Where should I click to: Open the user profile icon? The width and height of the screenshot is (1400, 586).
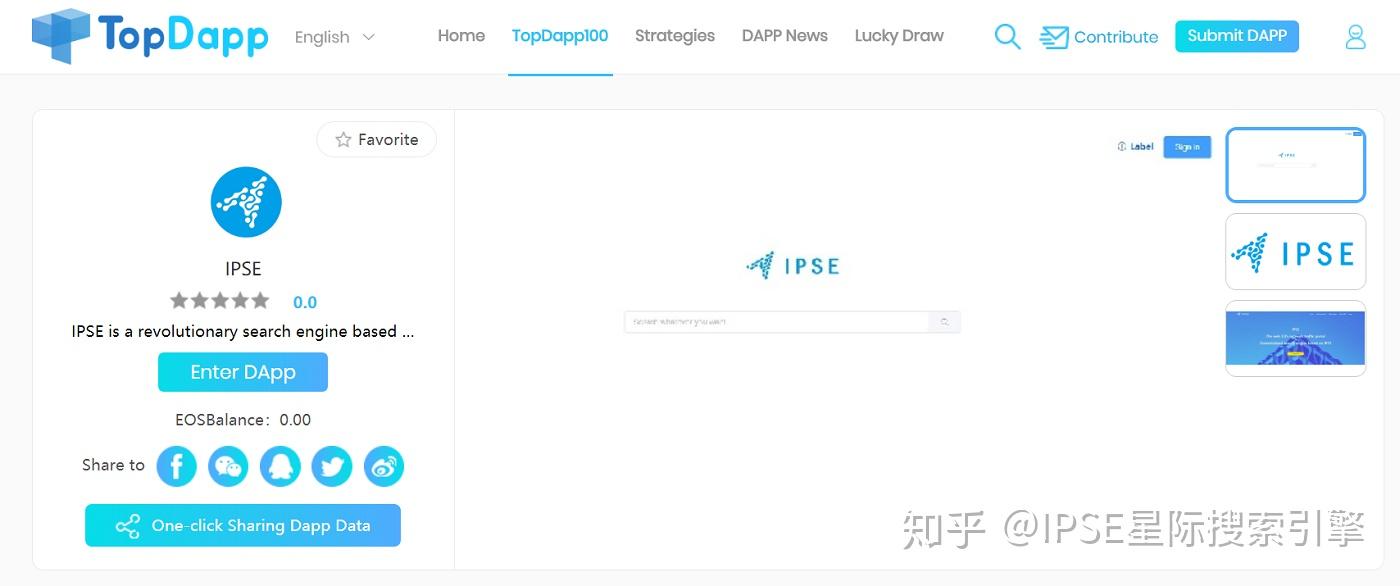point(1355,36)
